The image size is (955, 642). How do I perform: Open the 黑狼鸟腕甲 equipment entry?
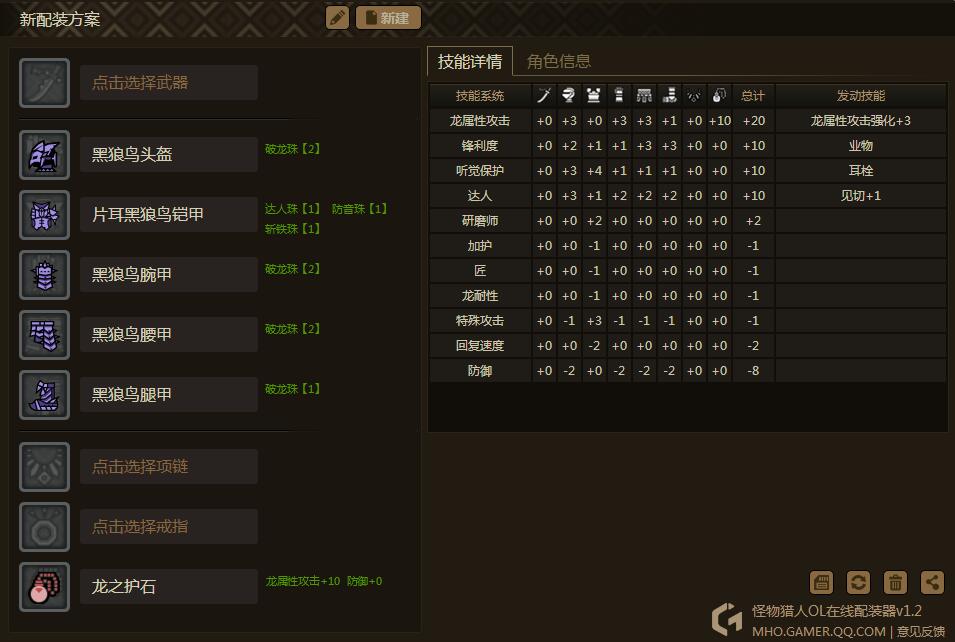pyautogui.click(x=169, y=275)
